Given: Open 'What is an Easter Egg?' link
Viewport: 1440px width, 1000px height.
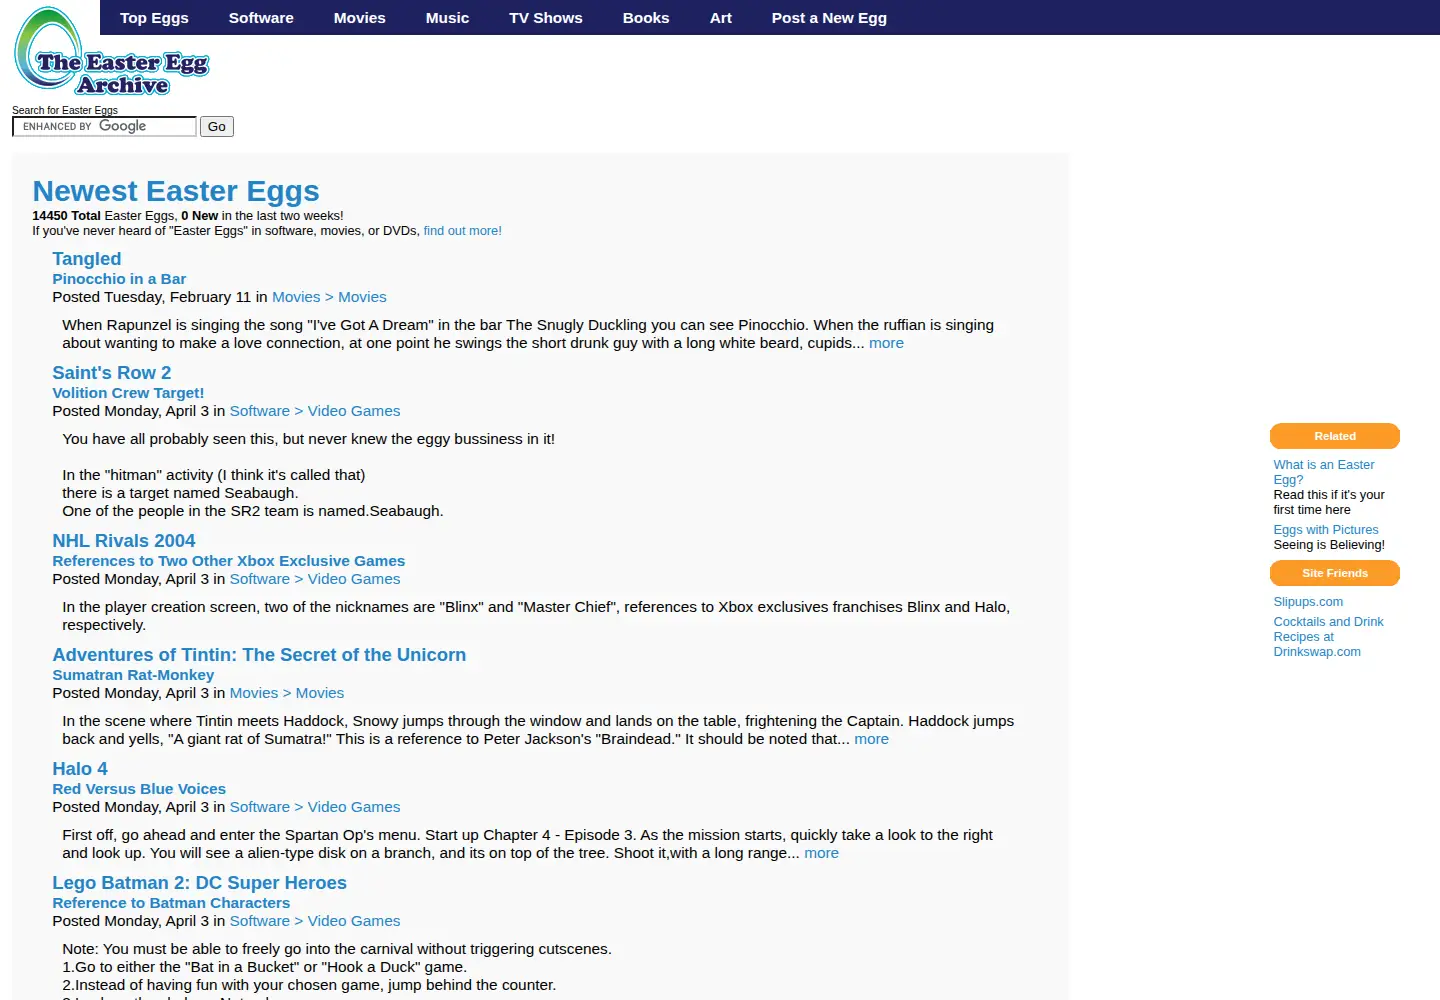Looking at the screenshot, I should [x=1324, y=472].
